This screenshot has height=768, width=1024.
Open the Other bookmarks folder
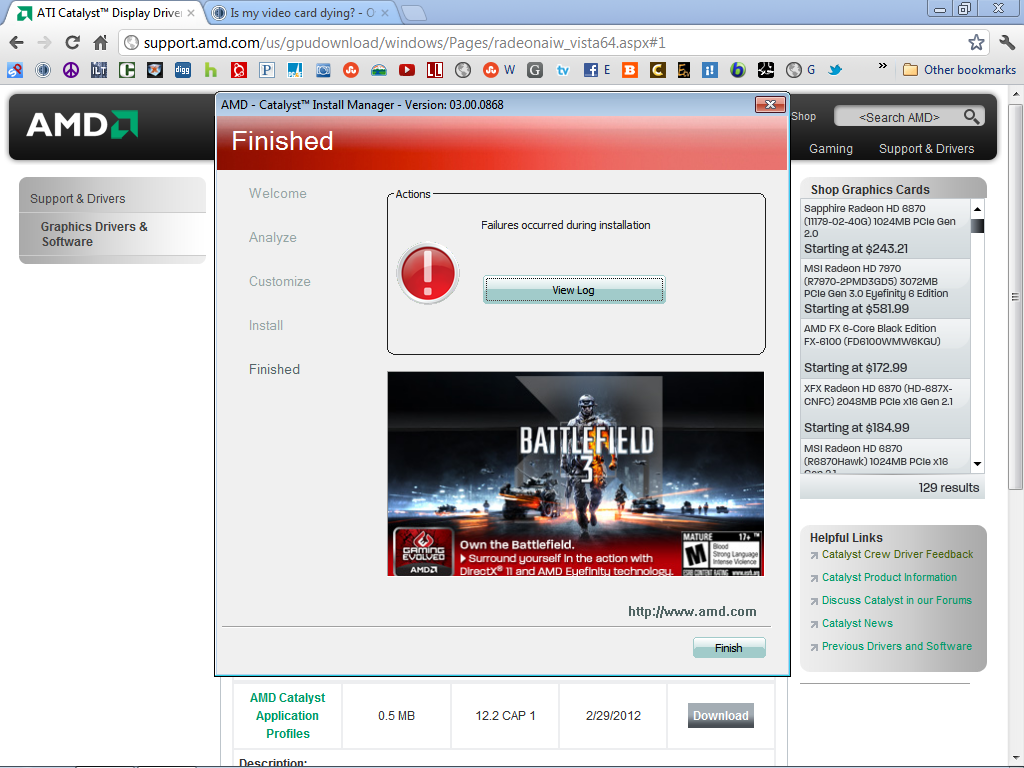[959, 70]
